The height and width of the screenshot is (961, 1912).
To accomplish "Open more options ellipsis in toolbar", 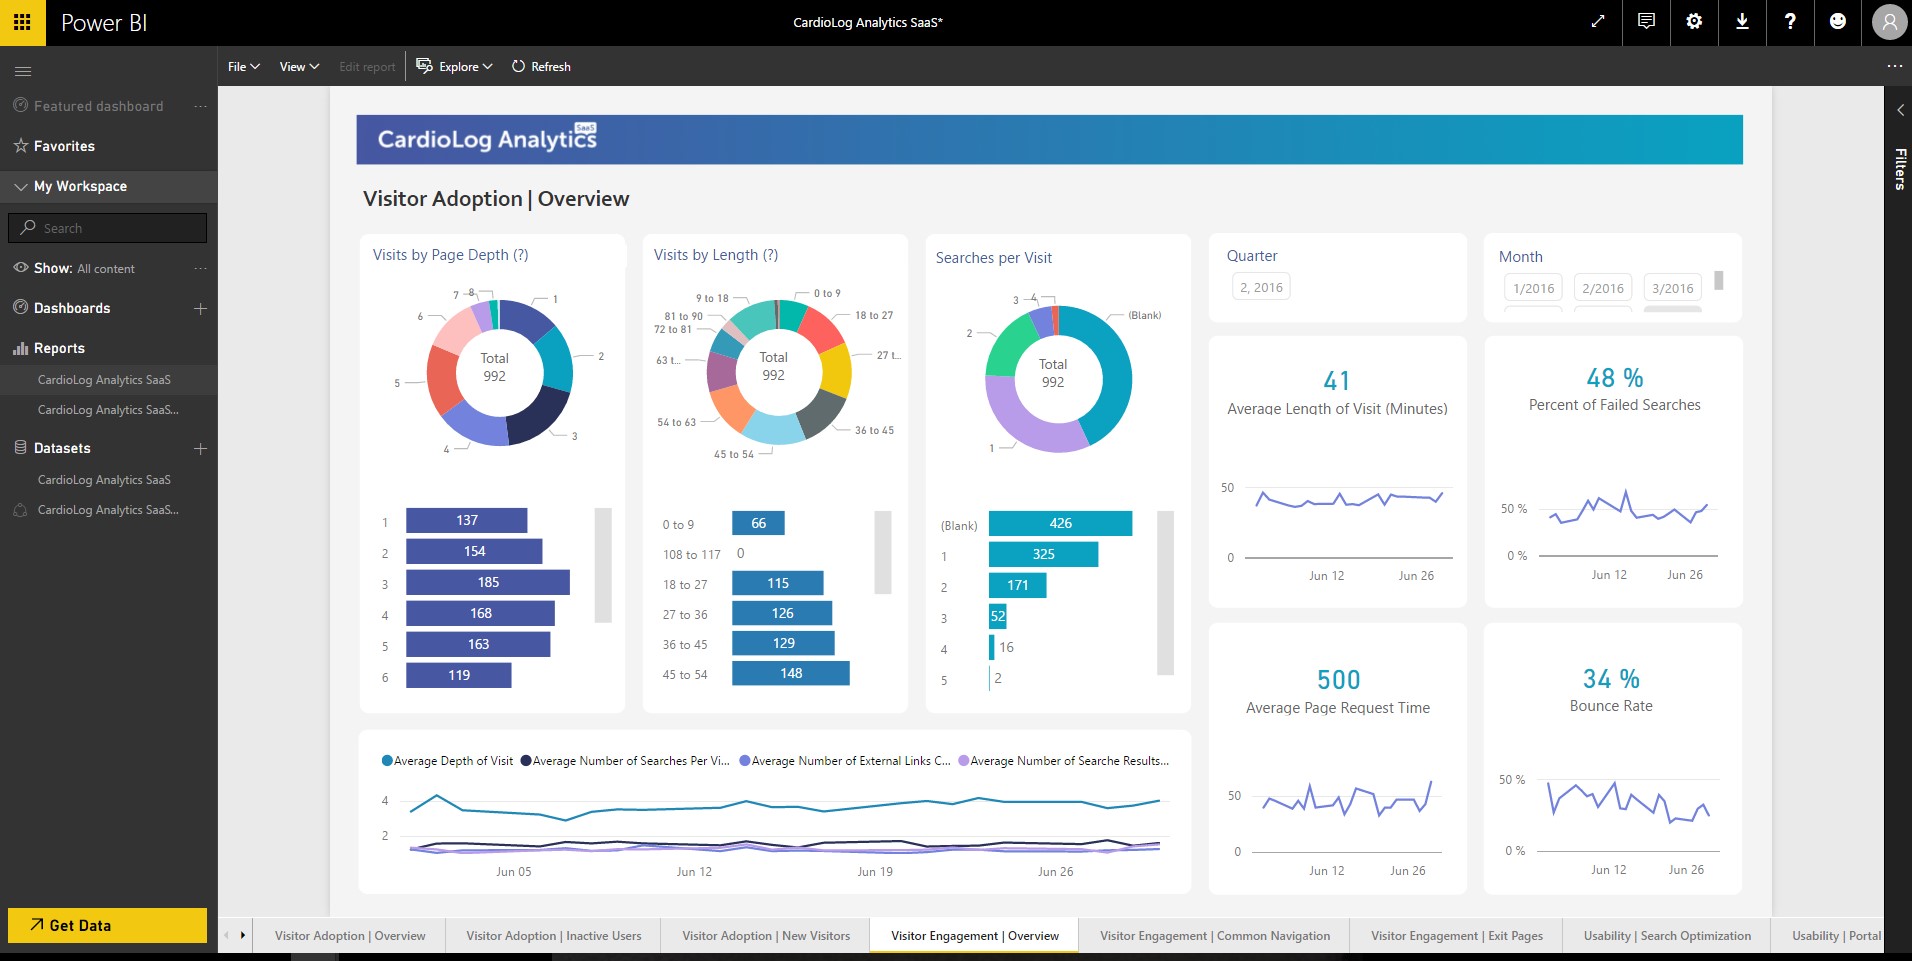I will [1894, 66].
